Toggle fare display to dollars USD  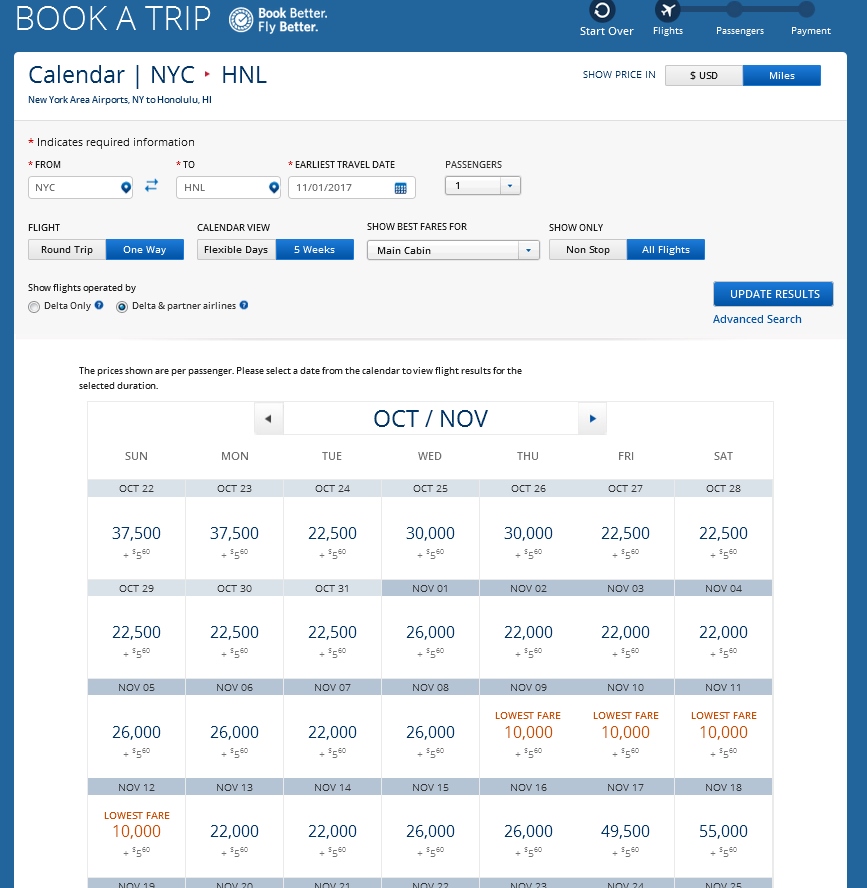[x=704, y=75]
